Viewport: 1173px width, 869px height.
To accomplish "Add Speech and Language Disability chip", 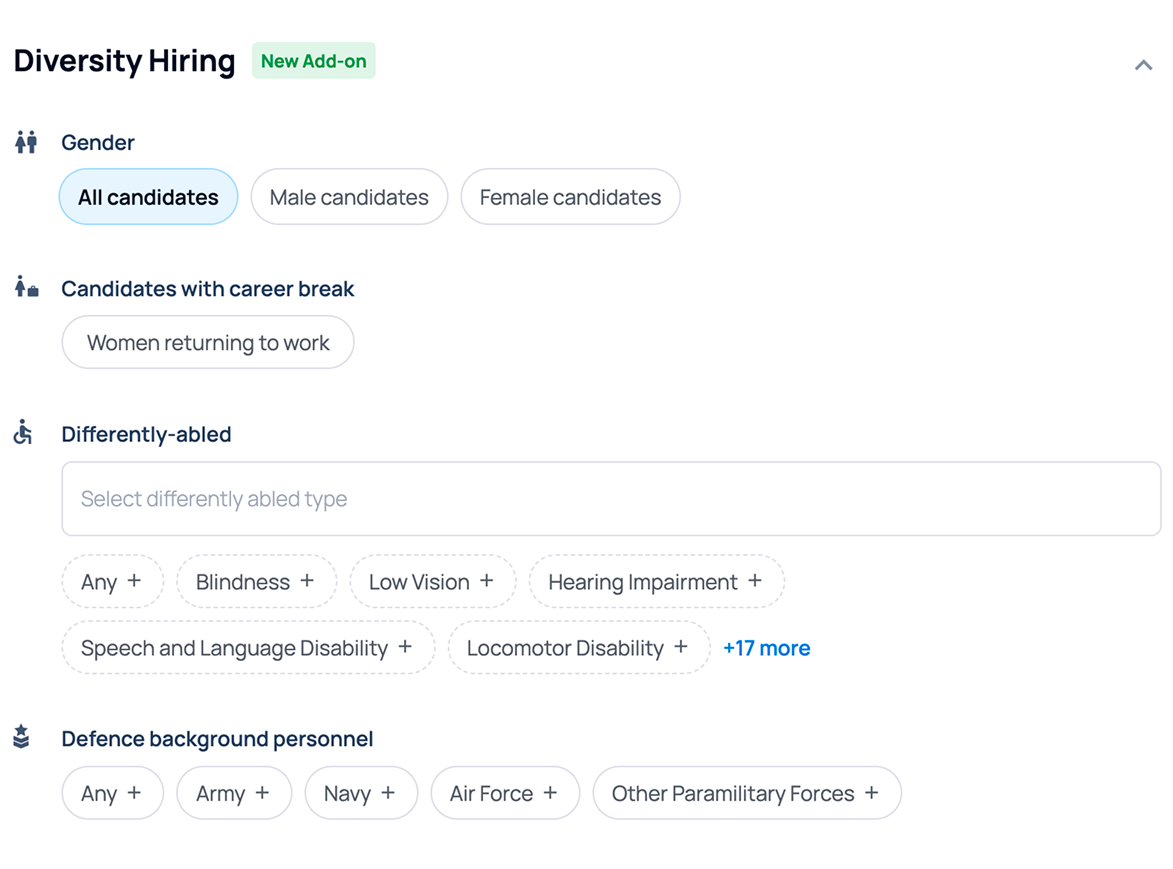I will [248, 648].
